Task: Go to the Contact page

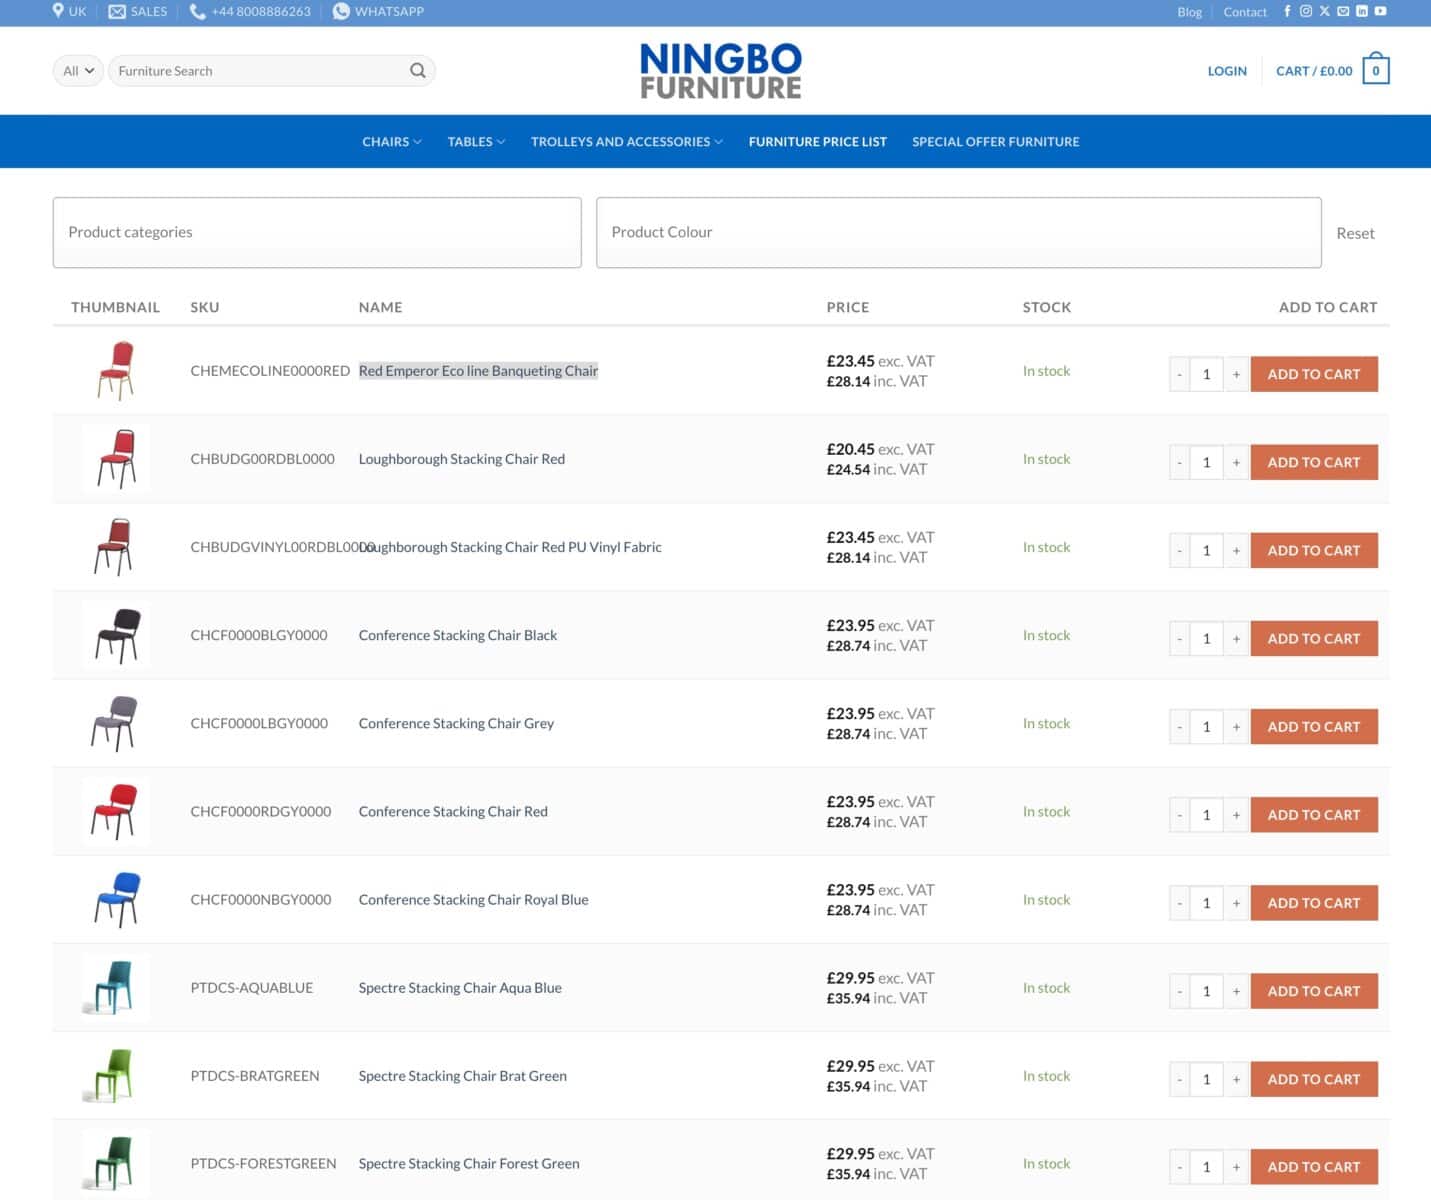Action: tap(1245, 12)
